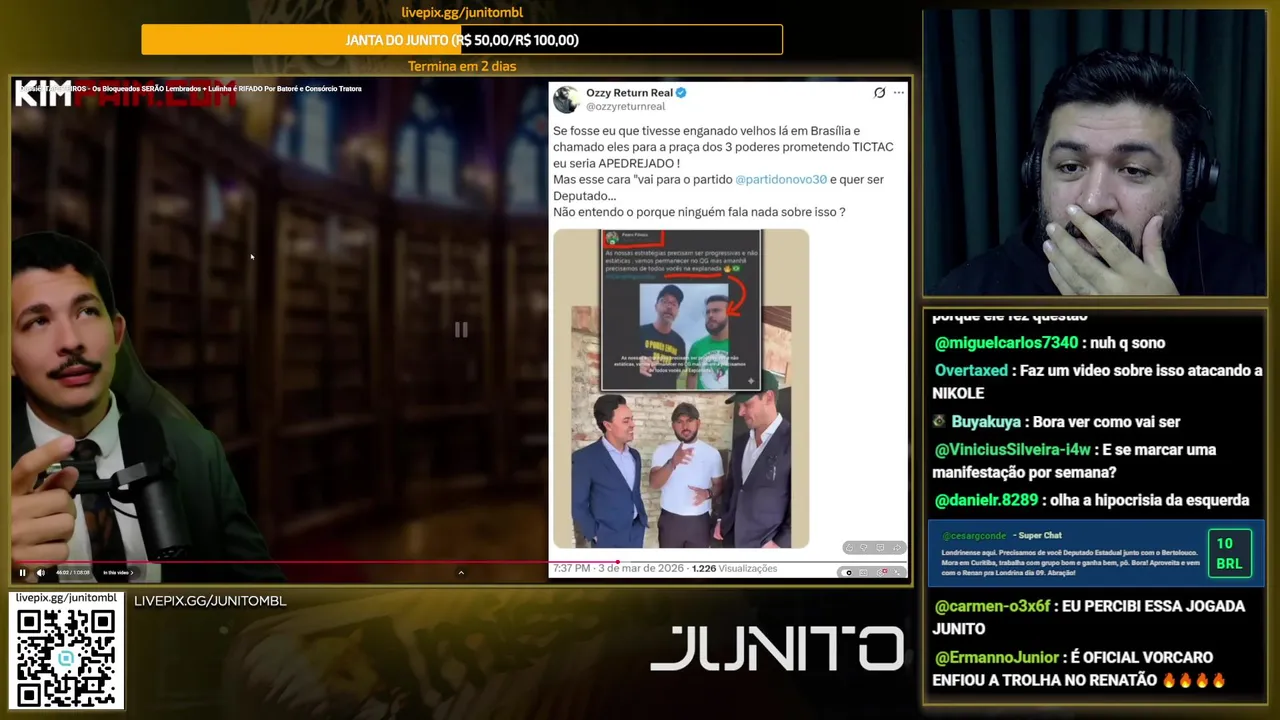Click the 1.226 Visualizações view count
This screenshot has width=1280, height=720.
[x=734, y=568]
